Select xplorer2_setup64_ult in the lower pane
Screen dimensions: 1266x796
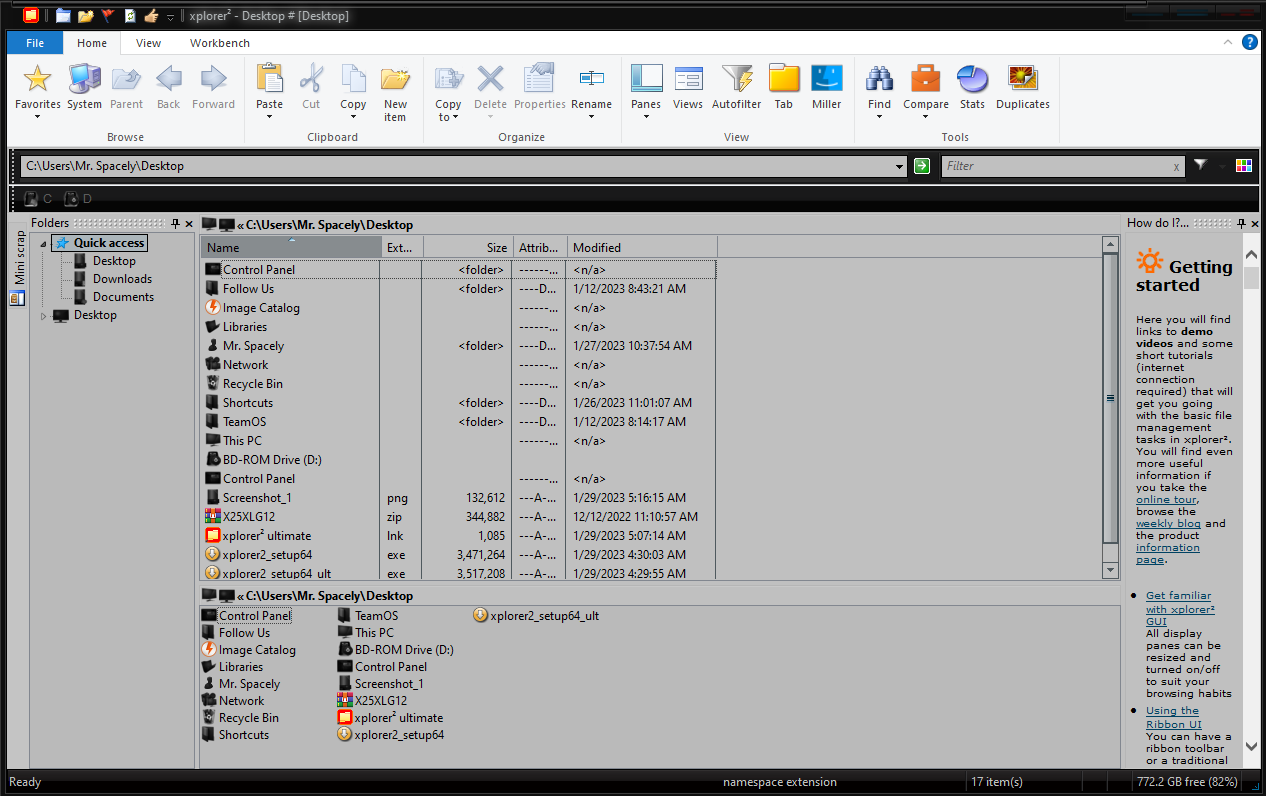(x=536, y=616)
